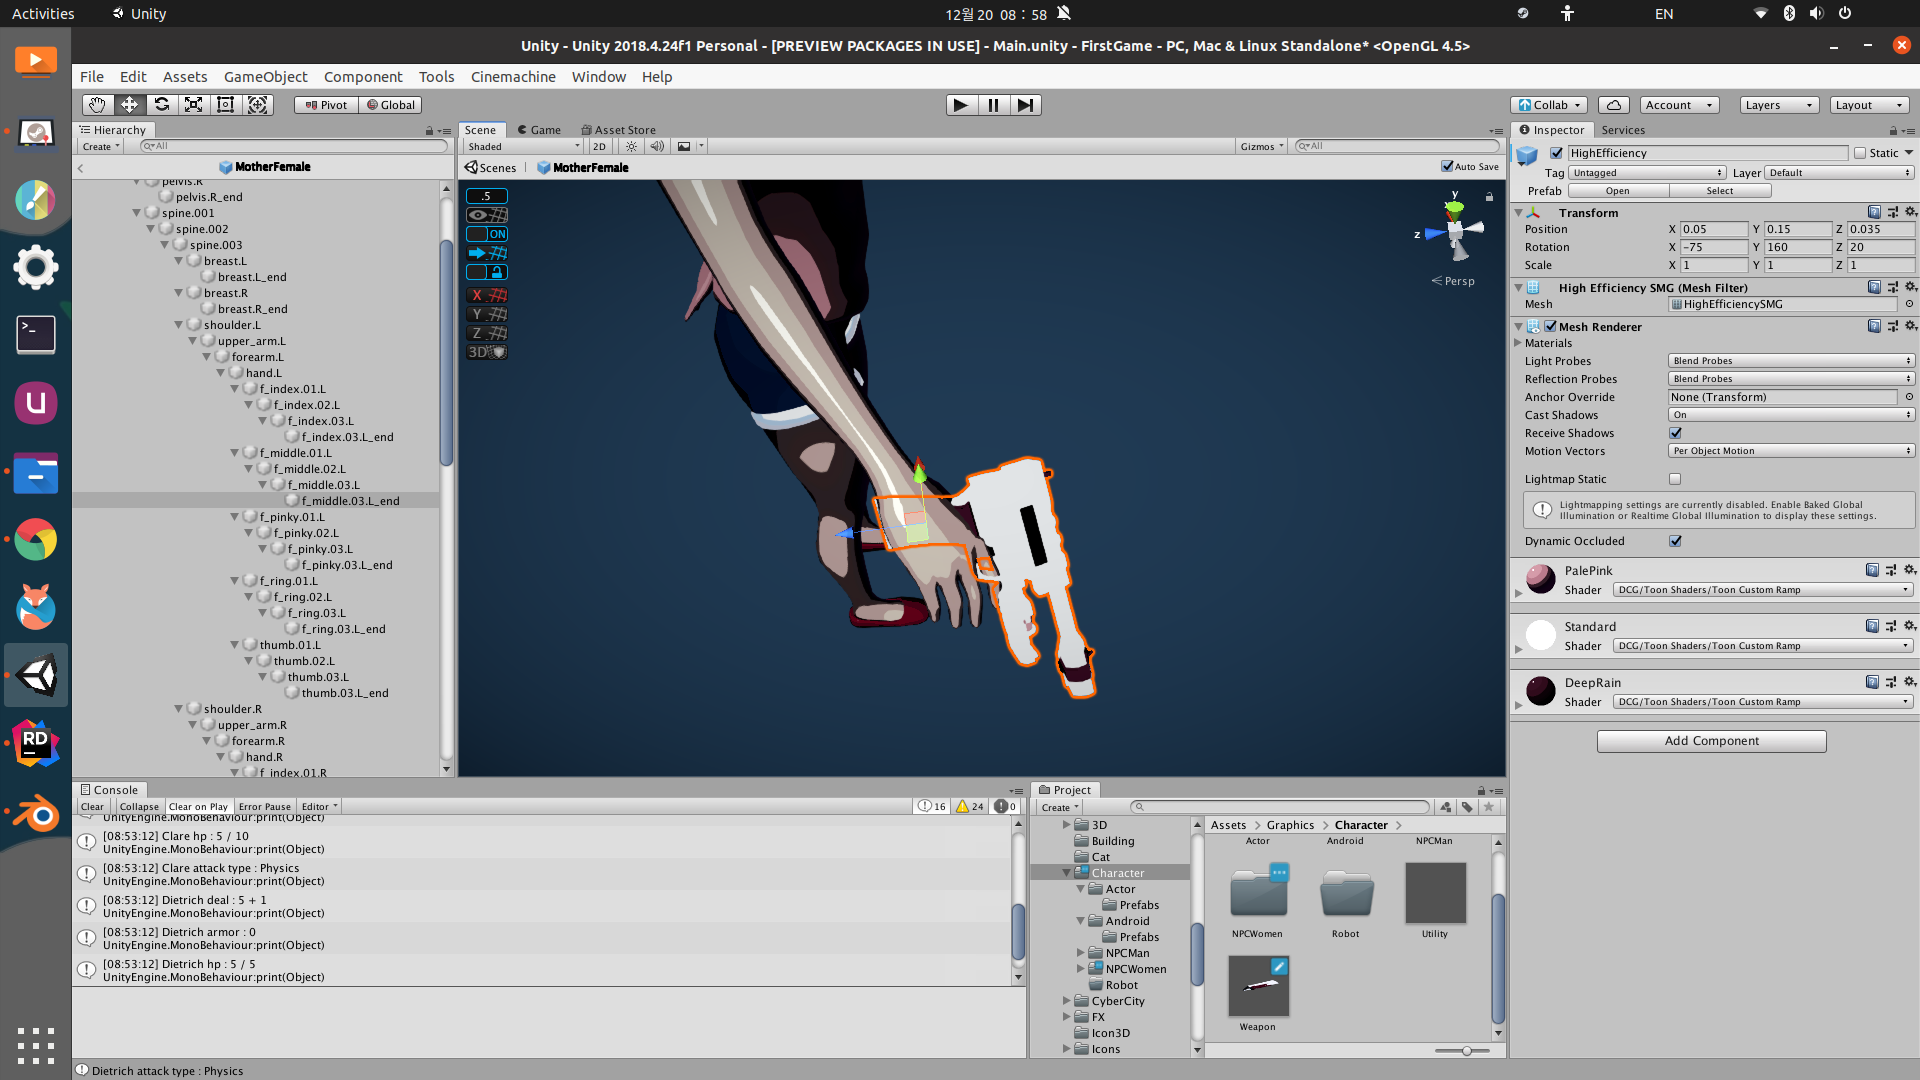Open the Cast Shadows dropdown

[1791, 415]
